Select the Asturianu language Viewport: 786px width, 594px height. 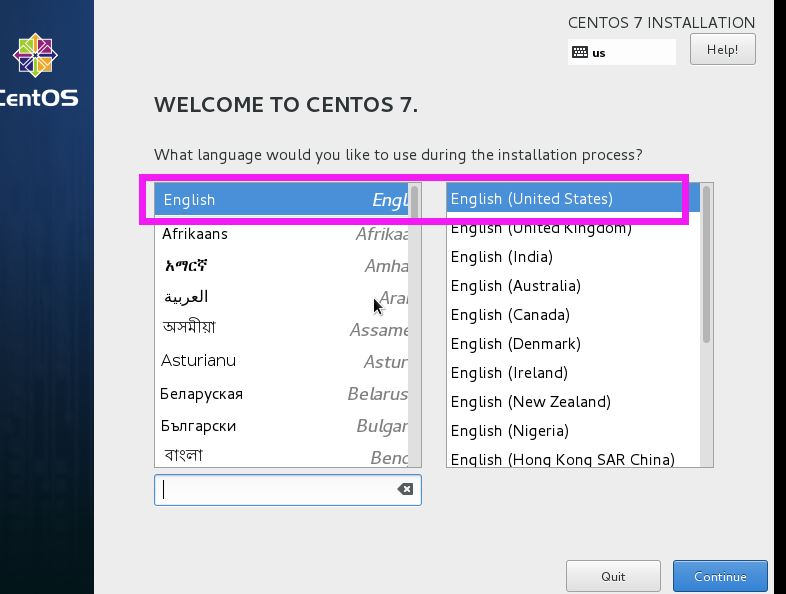point(198,360)
